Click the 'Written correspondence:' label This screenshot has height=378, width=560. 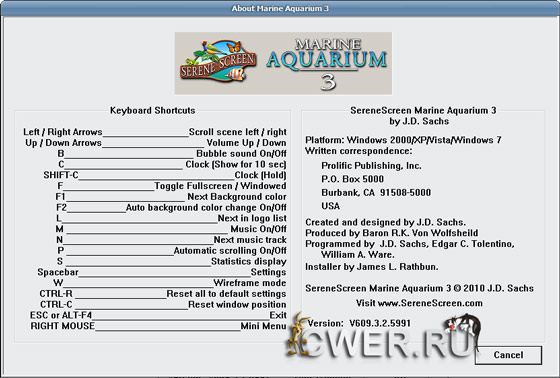pyautogui.click(x=359, y=151)
